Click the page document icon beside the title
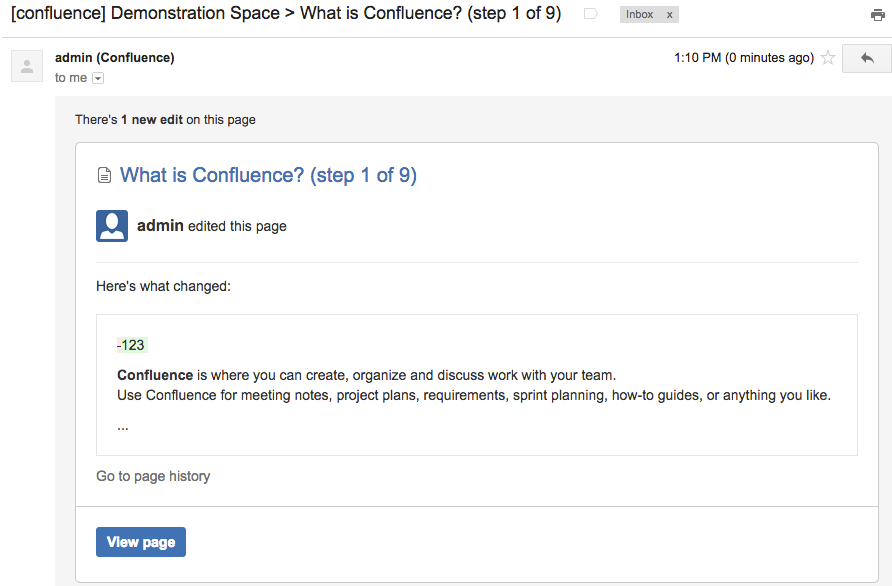 (x=104, y=176)
